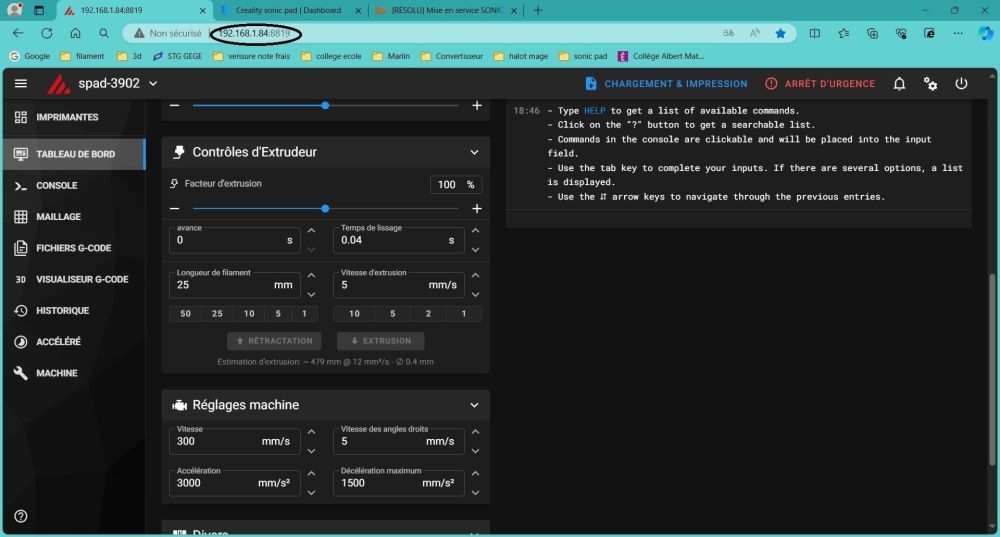Adjust the Facteur d'extrusion slider

(325, 209)
